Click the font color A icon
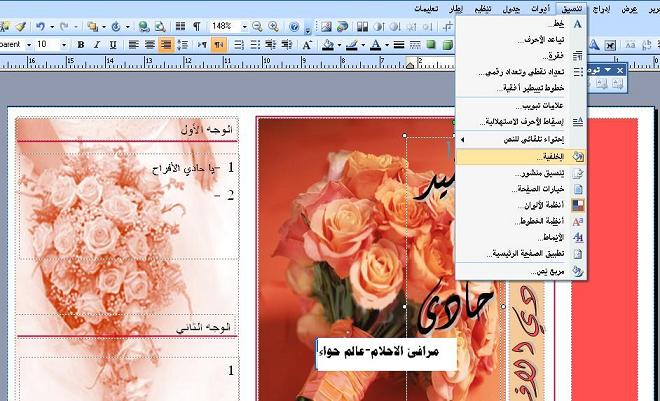This screenshot has height=401, width=660. click(x=376, y=45)
